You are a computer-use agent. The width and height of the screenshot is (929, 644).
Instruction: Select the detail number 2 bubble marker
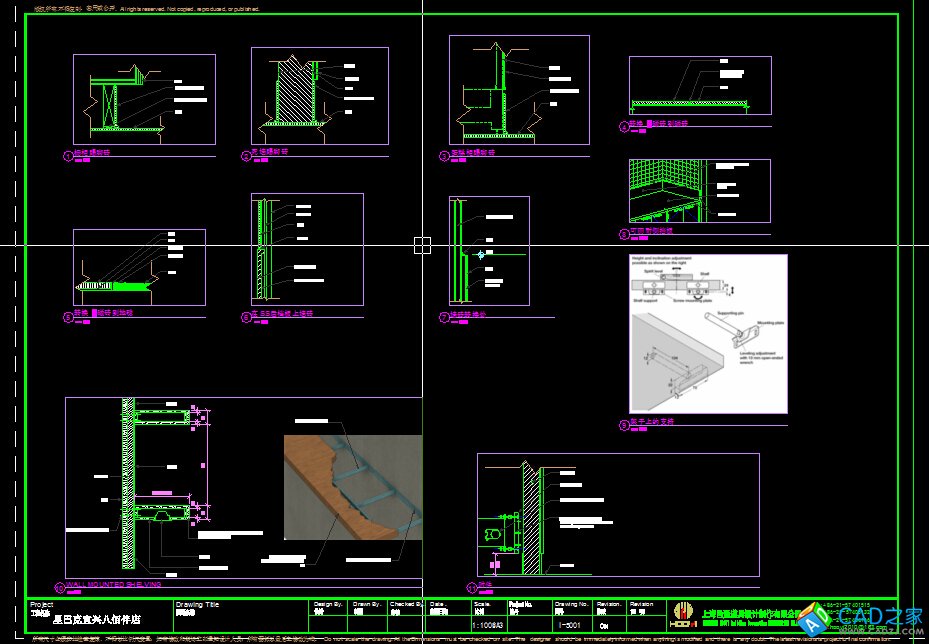coord(246,156)
